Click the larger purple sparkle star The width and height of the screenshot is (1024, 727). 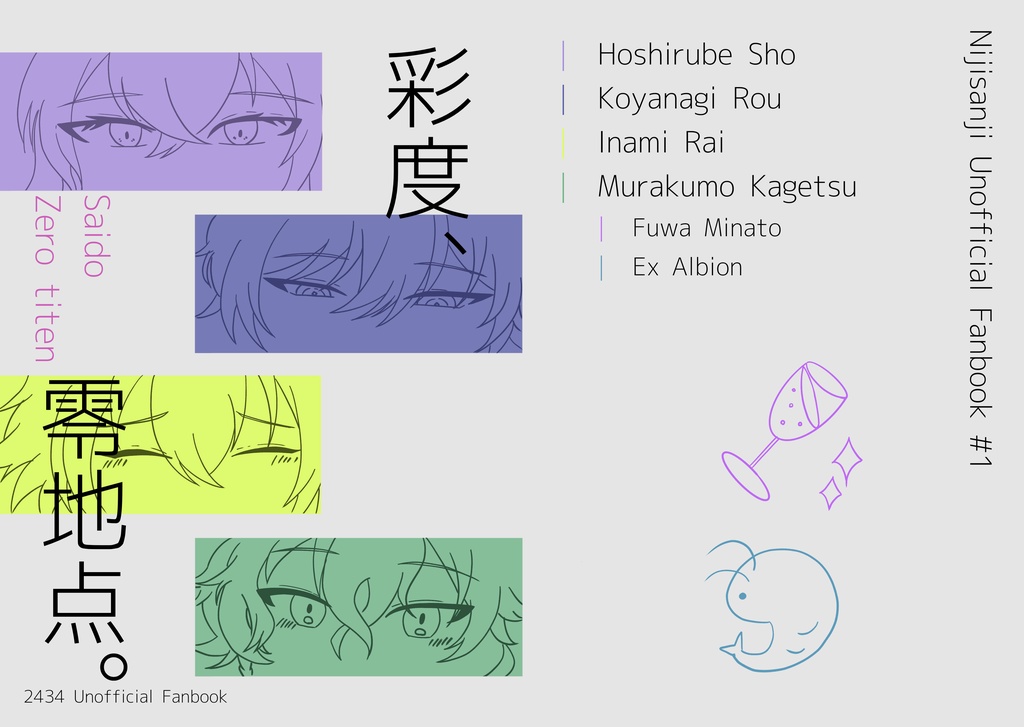pyautogui.click(x=847, y=462)
